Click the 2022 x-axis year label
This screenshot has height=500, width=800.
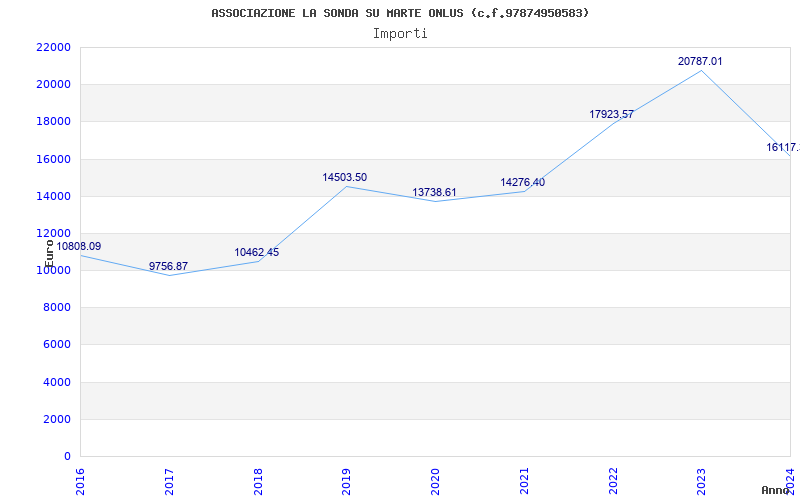613,481
